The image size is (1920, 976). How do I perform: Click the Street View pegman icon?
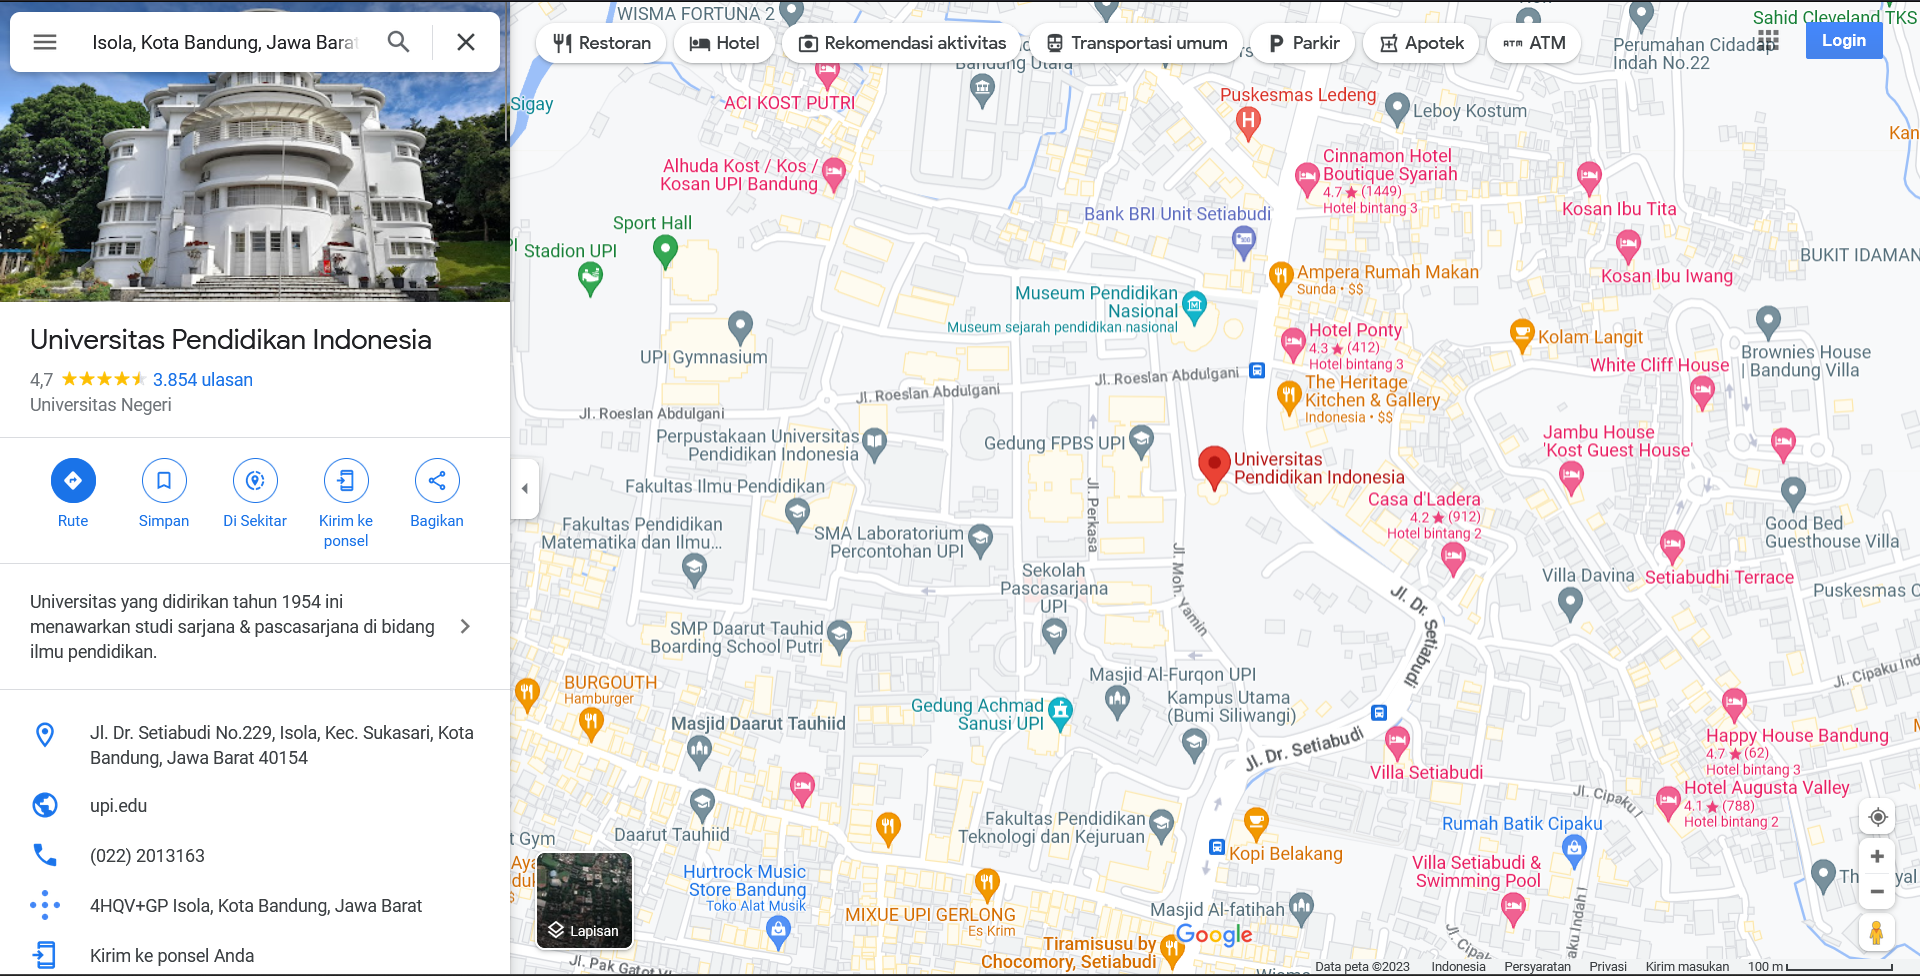[1877, 933]
